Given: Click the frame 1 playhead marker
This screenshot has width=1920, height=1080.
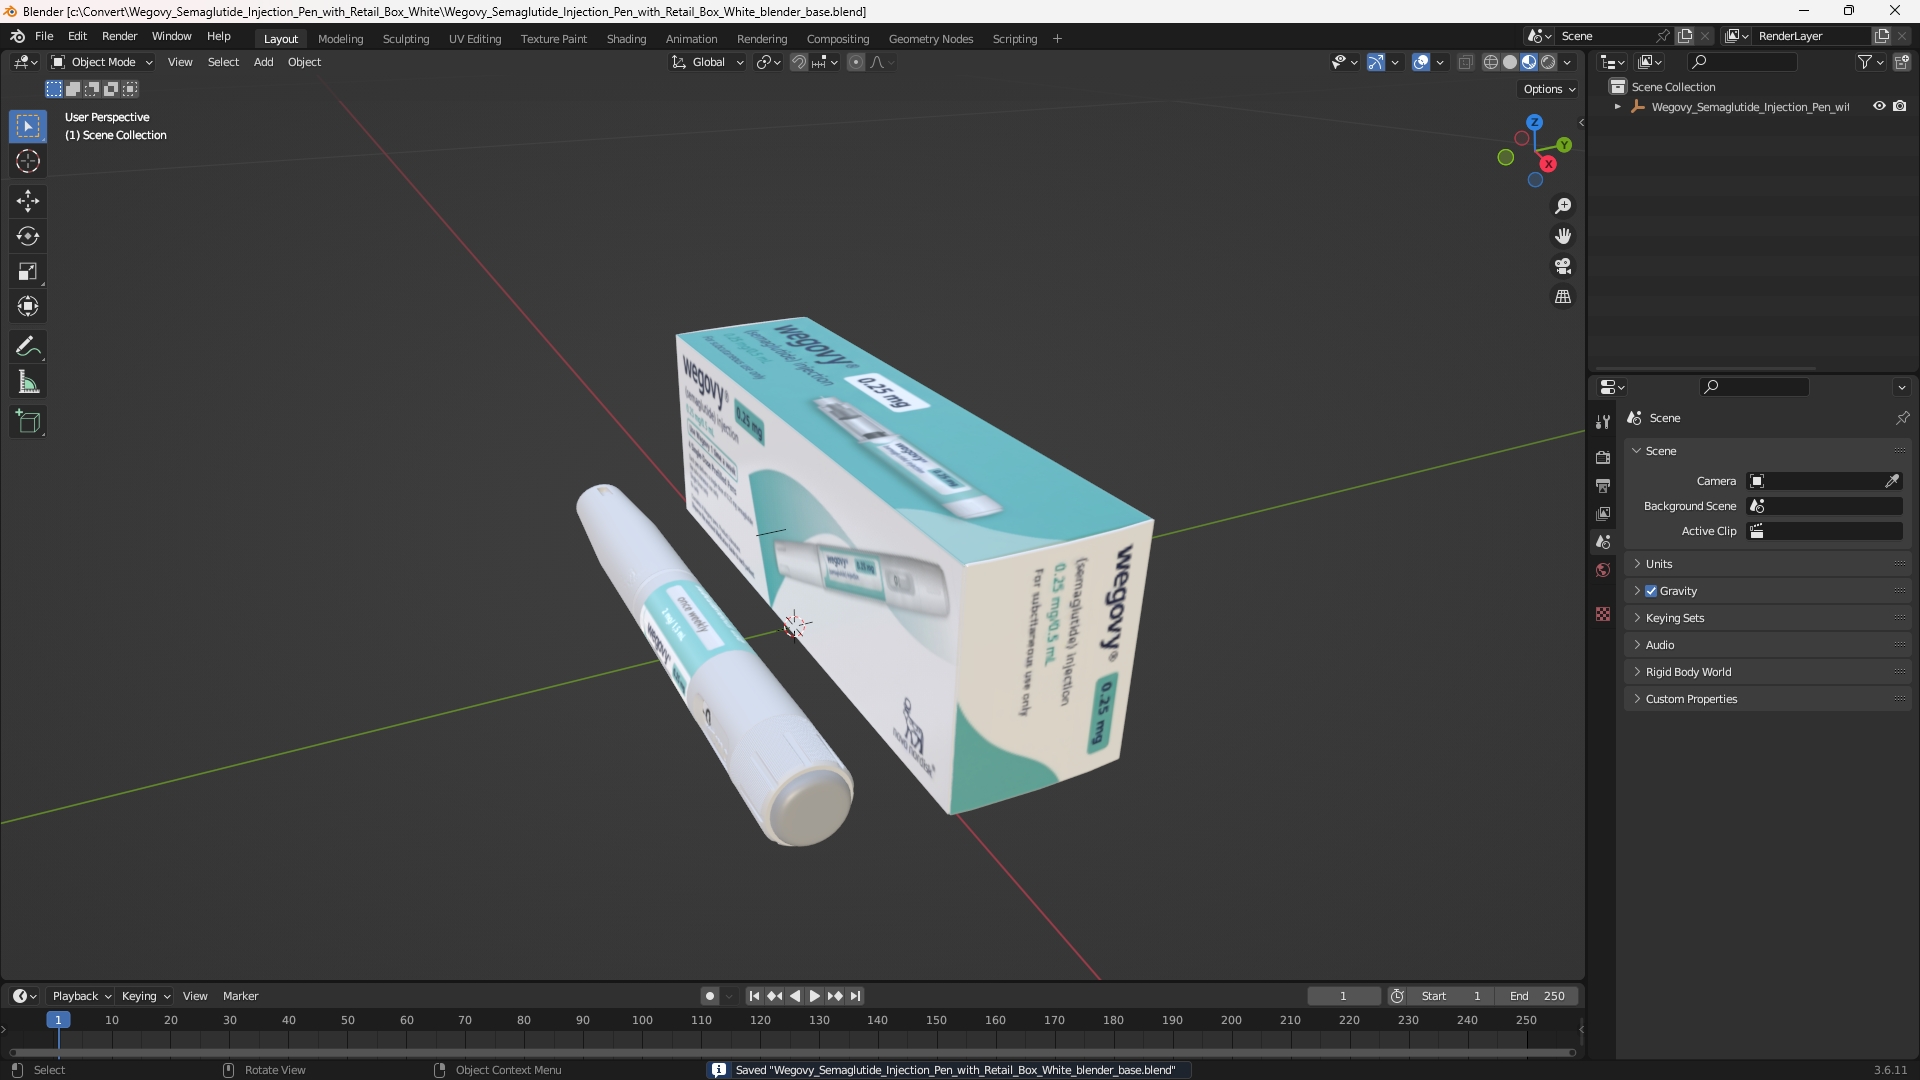Looking at the screenshot, I should coord(58,1020).
